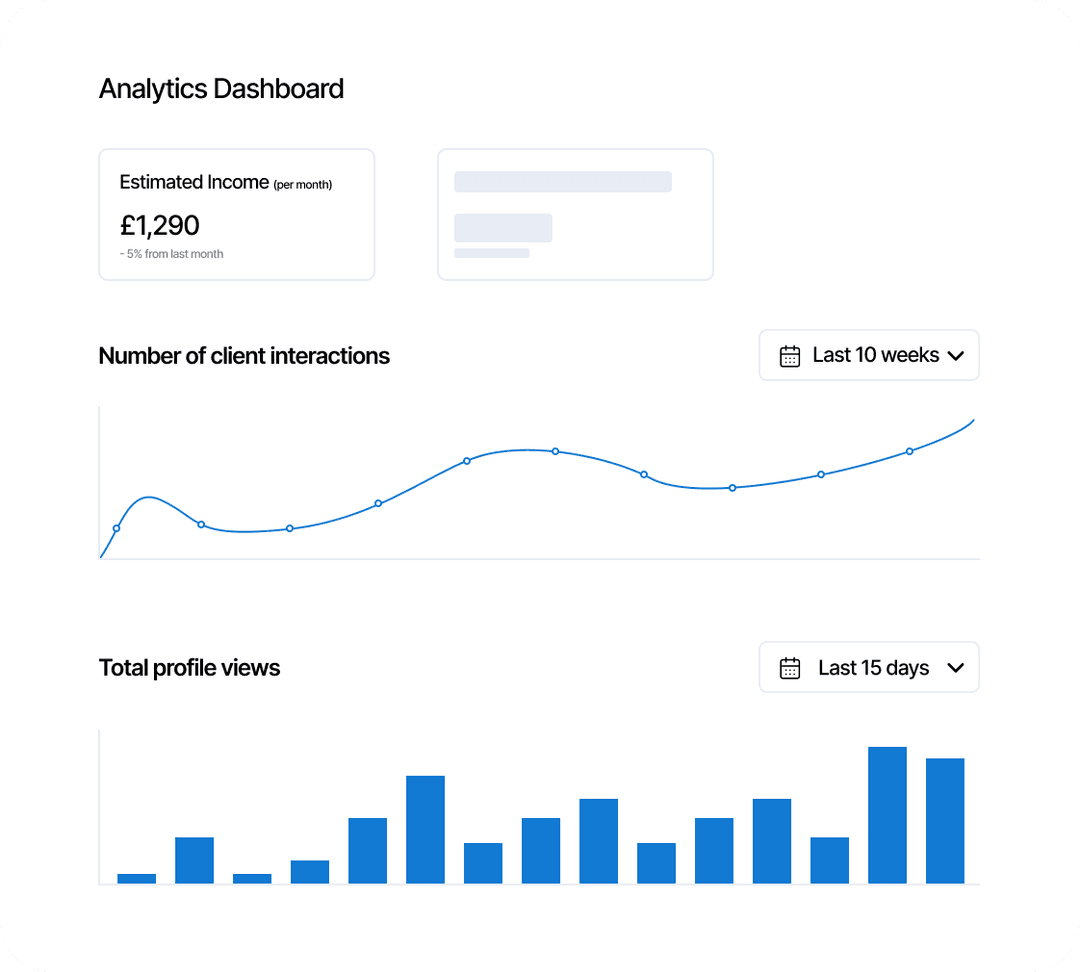Click the second bar of the views chart
Screen dimensions: 1080x972
(194, 860)
